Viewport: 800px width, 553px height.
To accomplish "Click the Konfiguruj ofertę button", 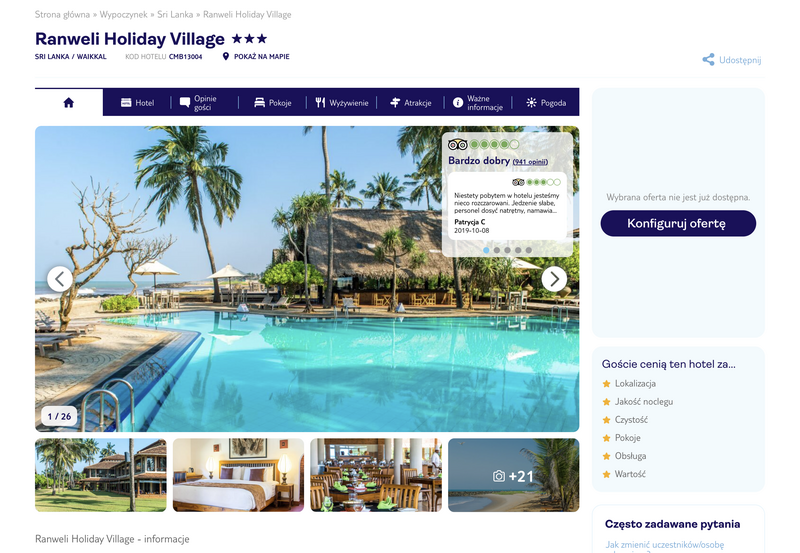I will point(678,223).
